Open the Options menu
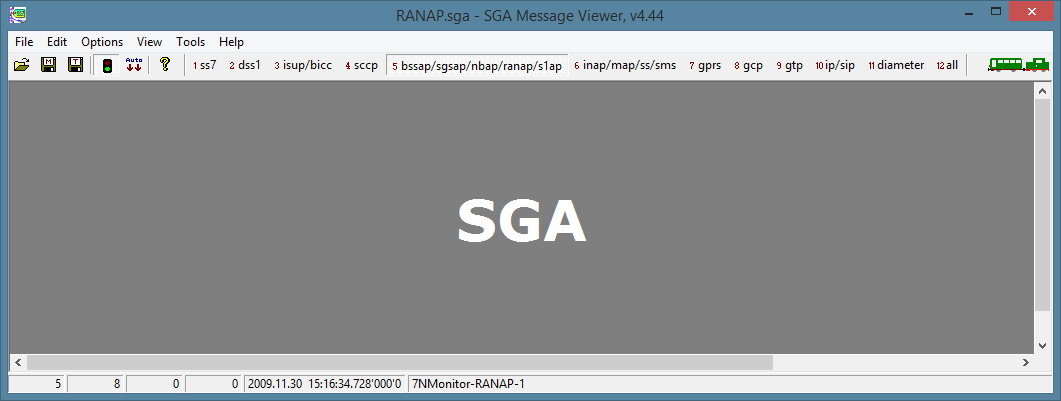The height and width of the screenshot is (401, 1061). tap(102, 42)
